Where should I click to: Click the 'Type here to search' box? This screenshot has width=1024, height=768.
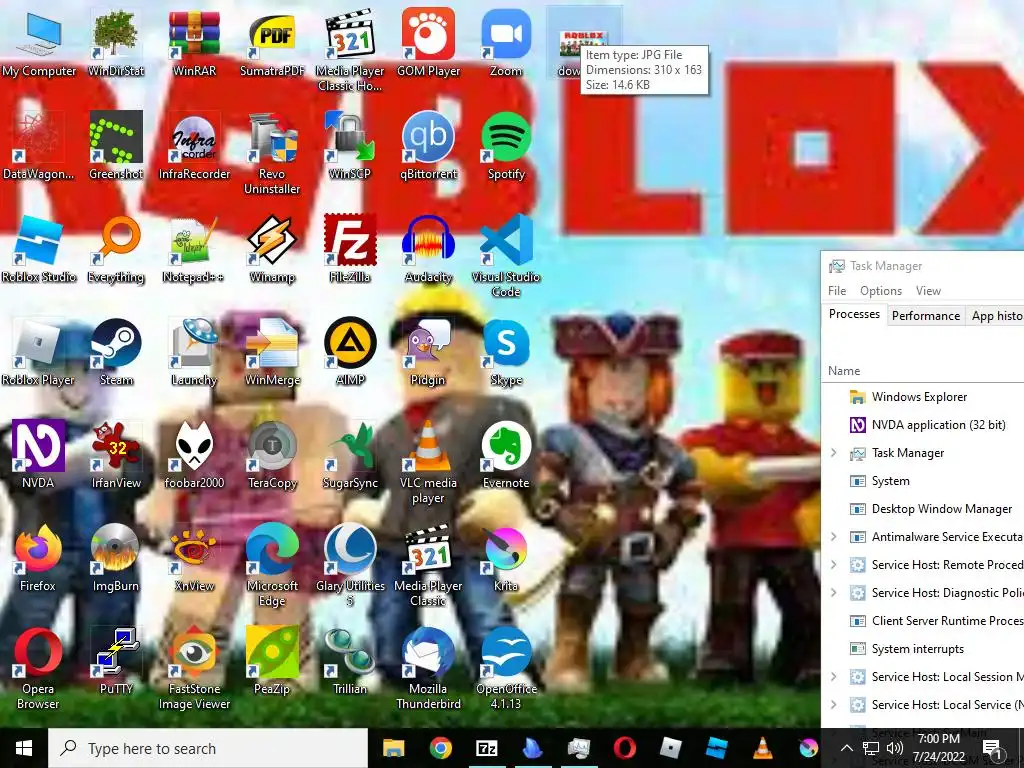click(x=208, y=748)
